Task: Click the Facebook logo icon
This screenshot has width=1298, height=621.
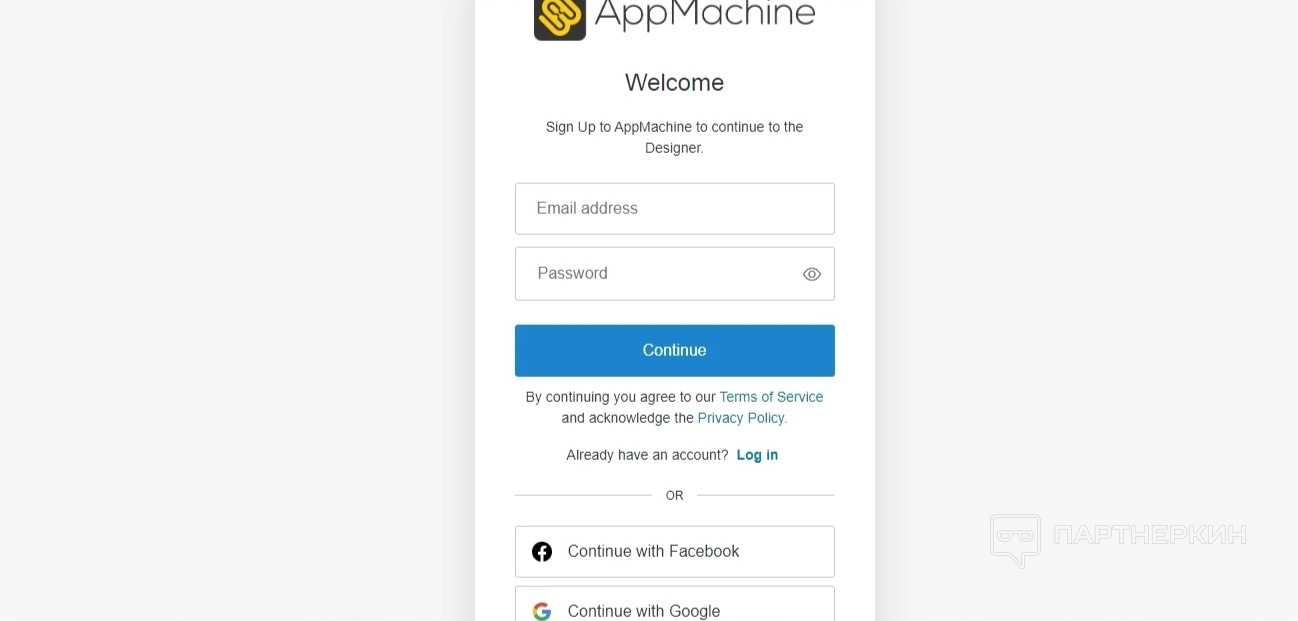Action: 542,552
